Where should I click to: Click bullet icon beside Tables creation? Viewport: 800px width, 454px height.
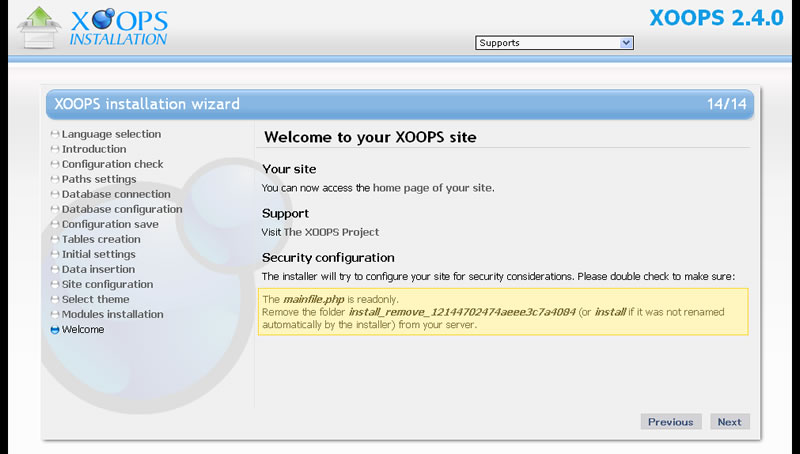point(55,239)
